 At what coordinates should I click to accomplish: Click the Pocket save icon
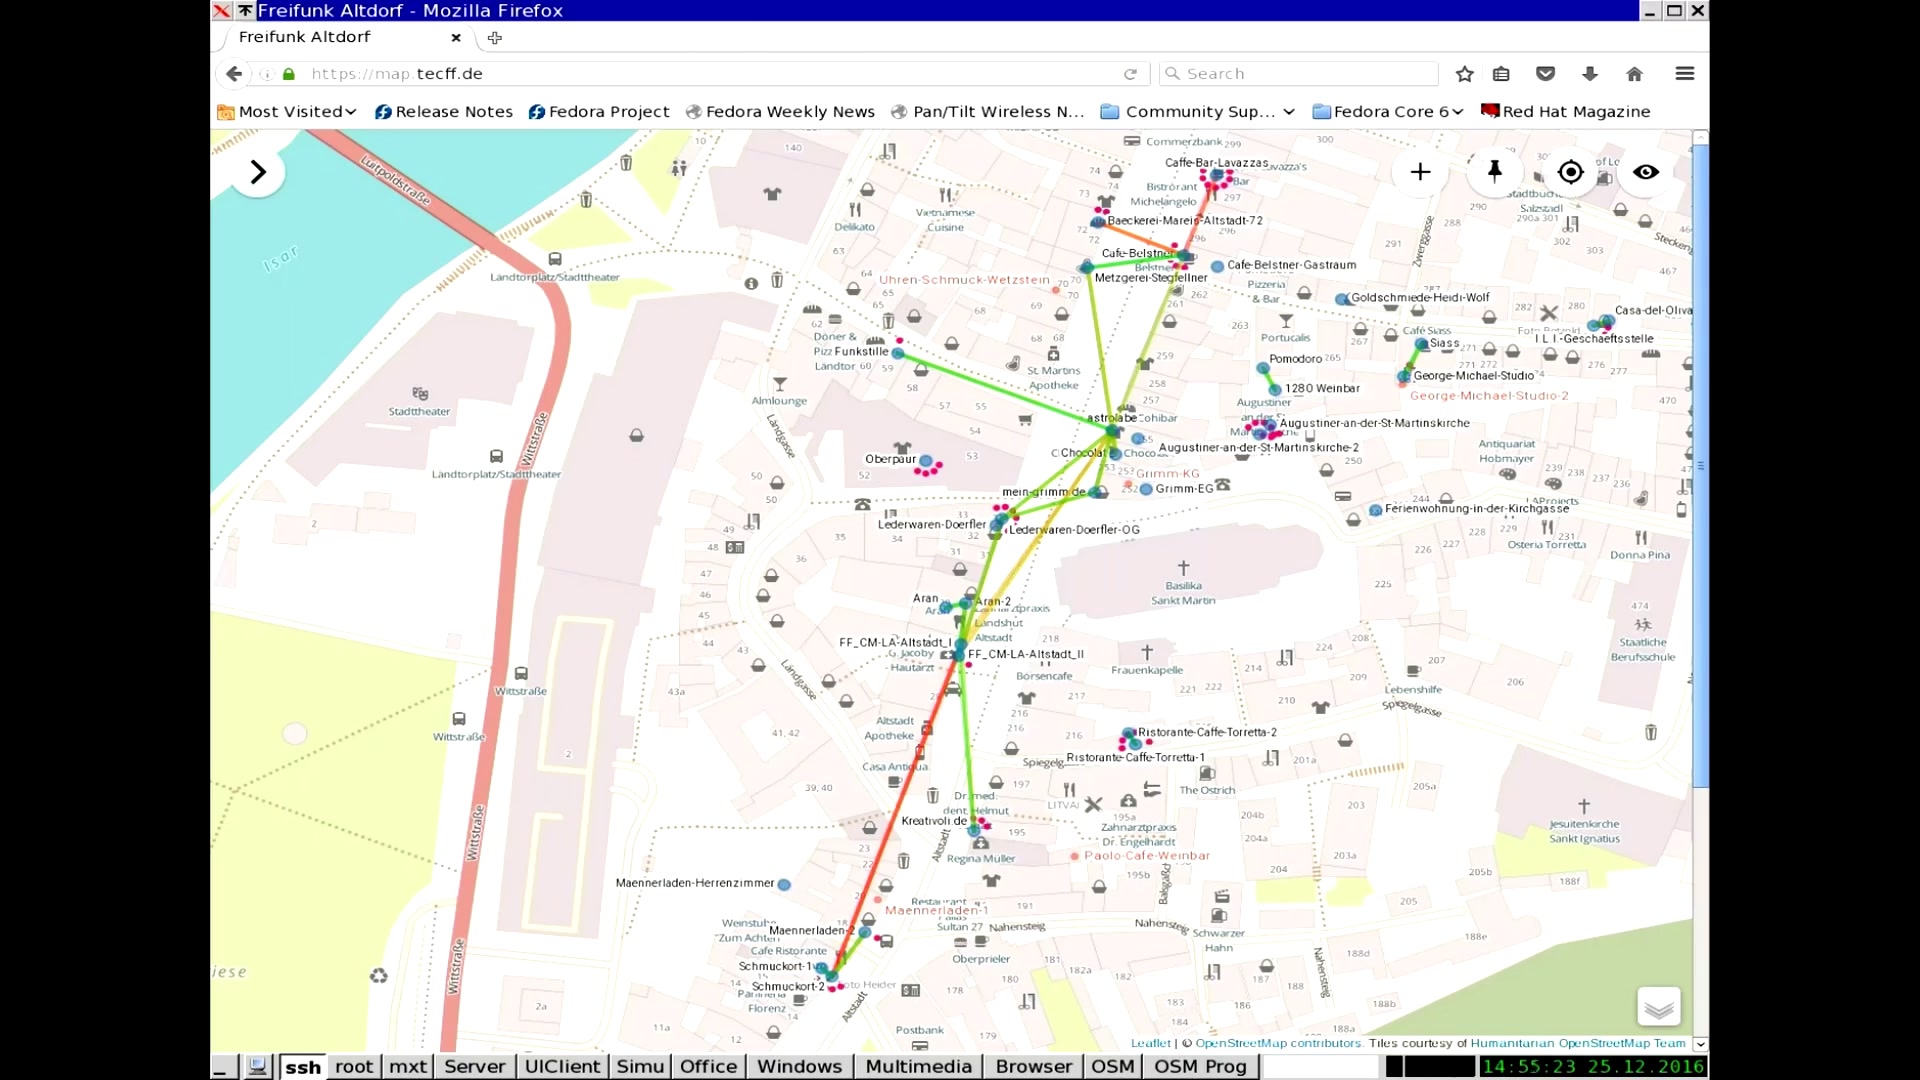[1545, 74]
